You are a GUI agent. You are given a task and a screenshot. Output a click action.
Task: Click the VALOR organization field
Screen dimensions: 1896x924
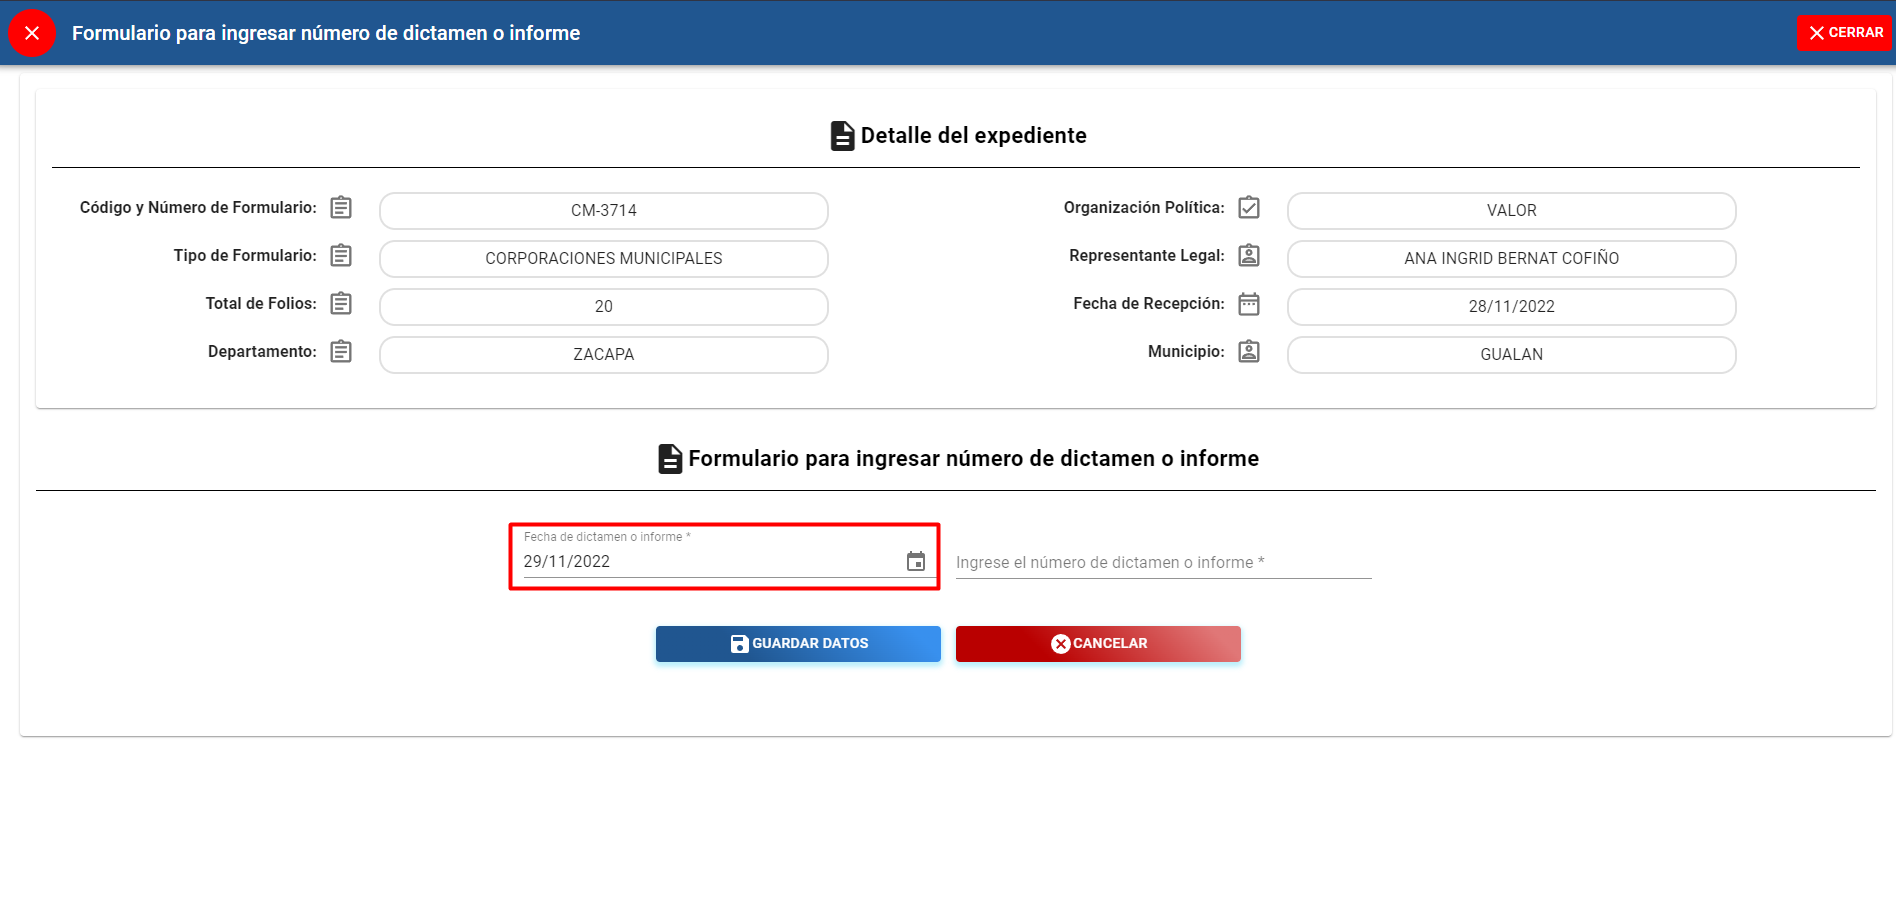[x=1511, y=210]
